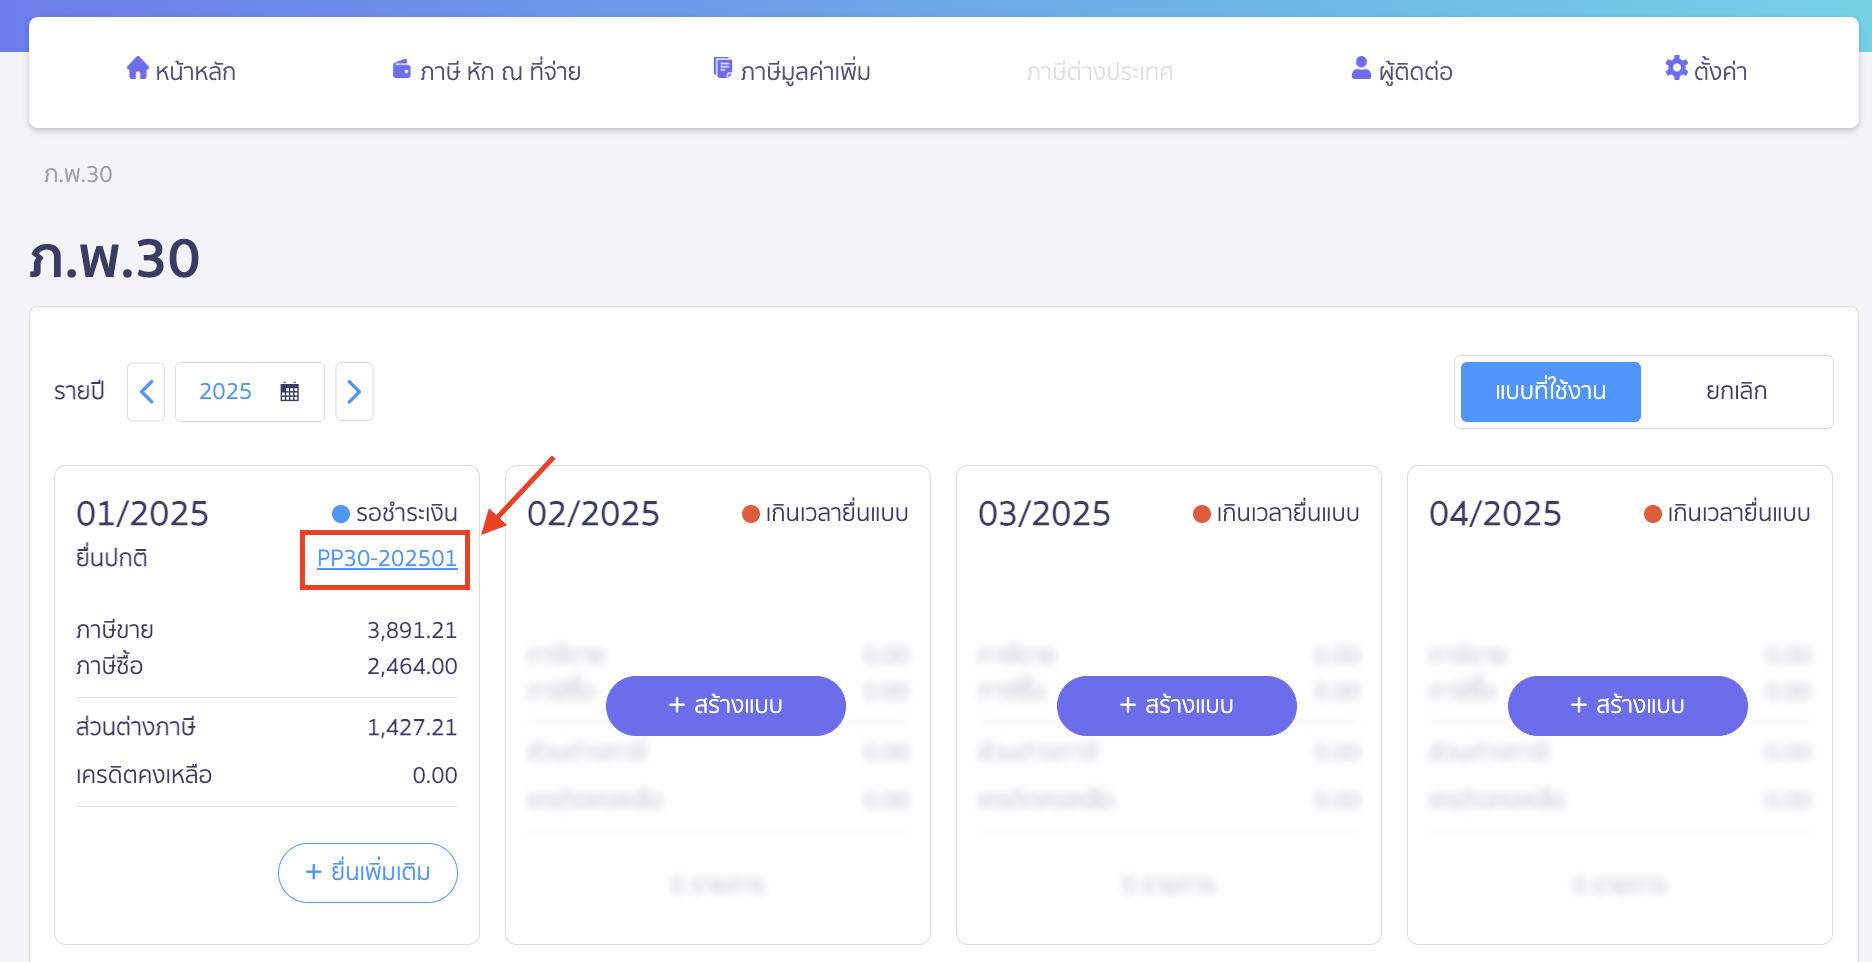Open the ภาษีมูลค่าเพิ่ม menu

805,72
